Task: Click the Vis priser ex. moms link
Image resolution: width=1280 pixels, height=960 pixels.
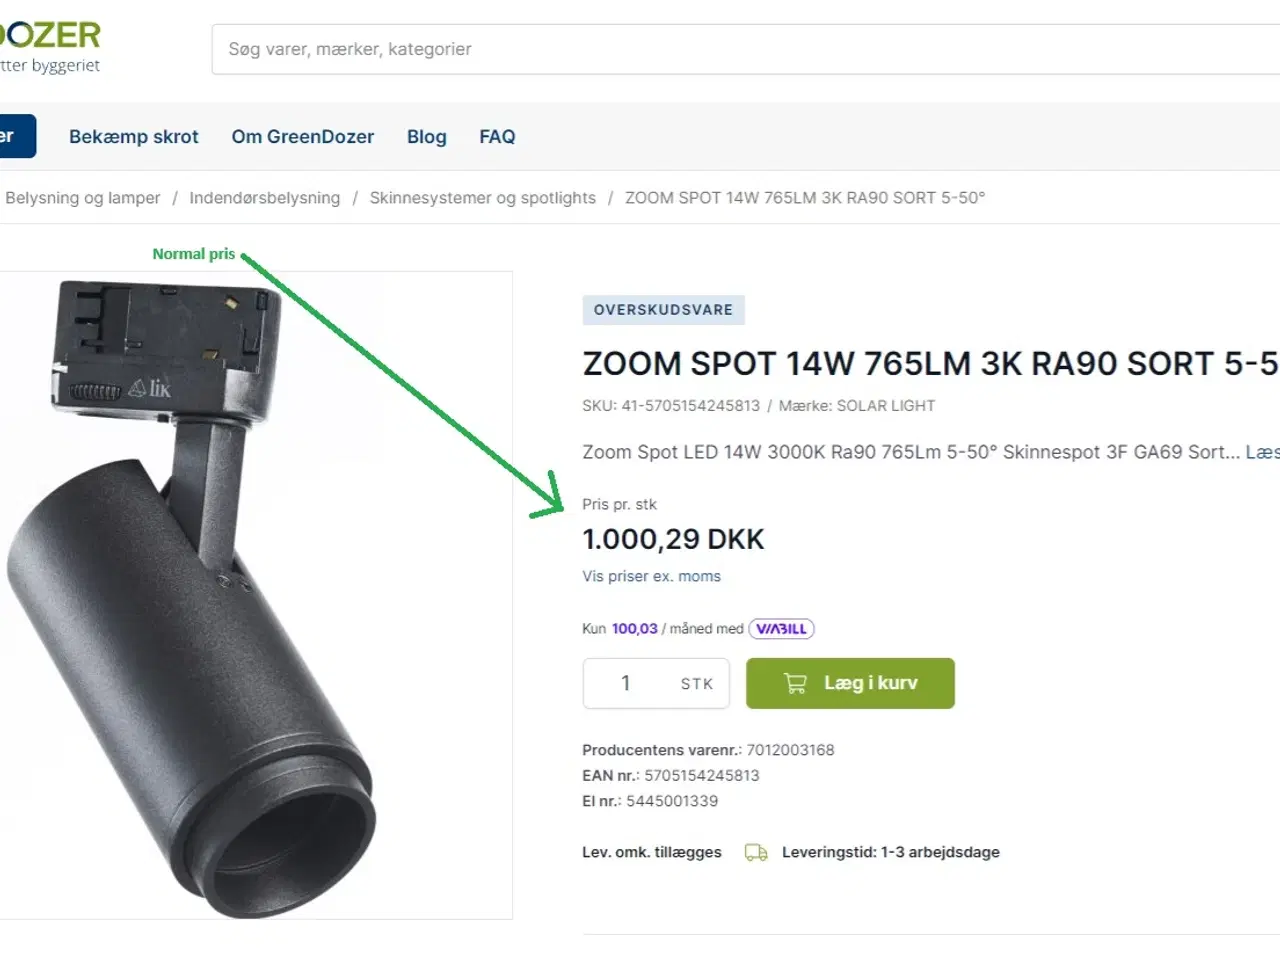Action: [651, 576]
